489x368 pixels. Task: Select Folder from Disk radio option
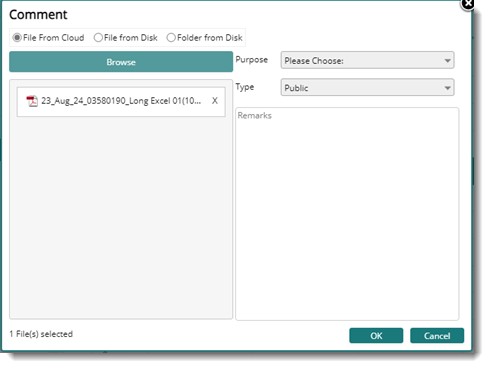[171, 38]
